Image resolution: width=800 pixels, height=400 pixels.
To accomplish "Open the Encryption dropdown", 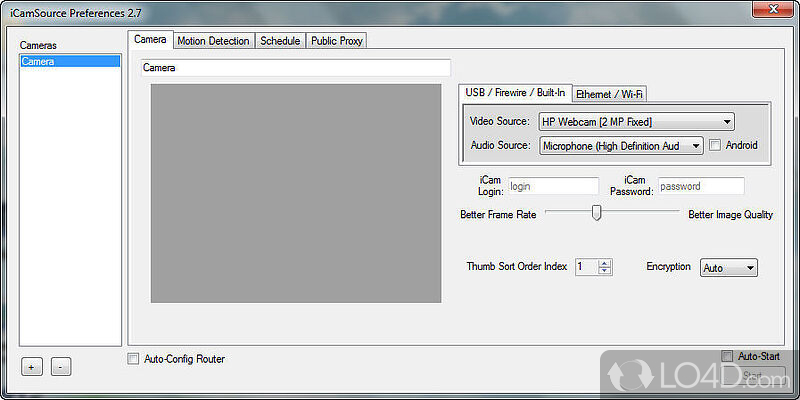I will tap(729, 268).
